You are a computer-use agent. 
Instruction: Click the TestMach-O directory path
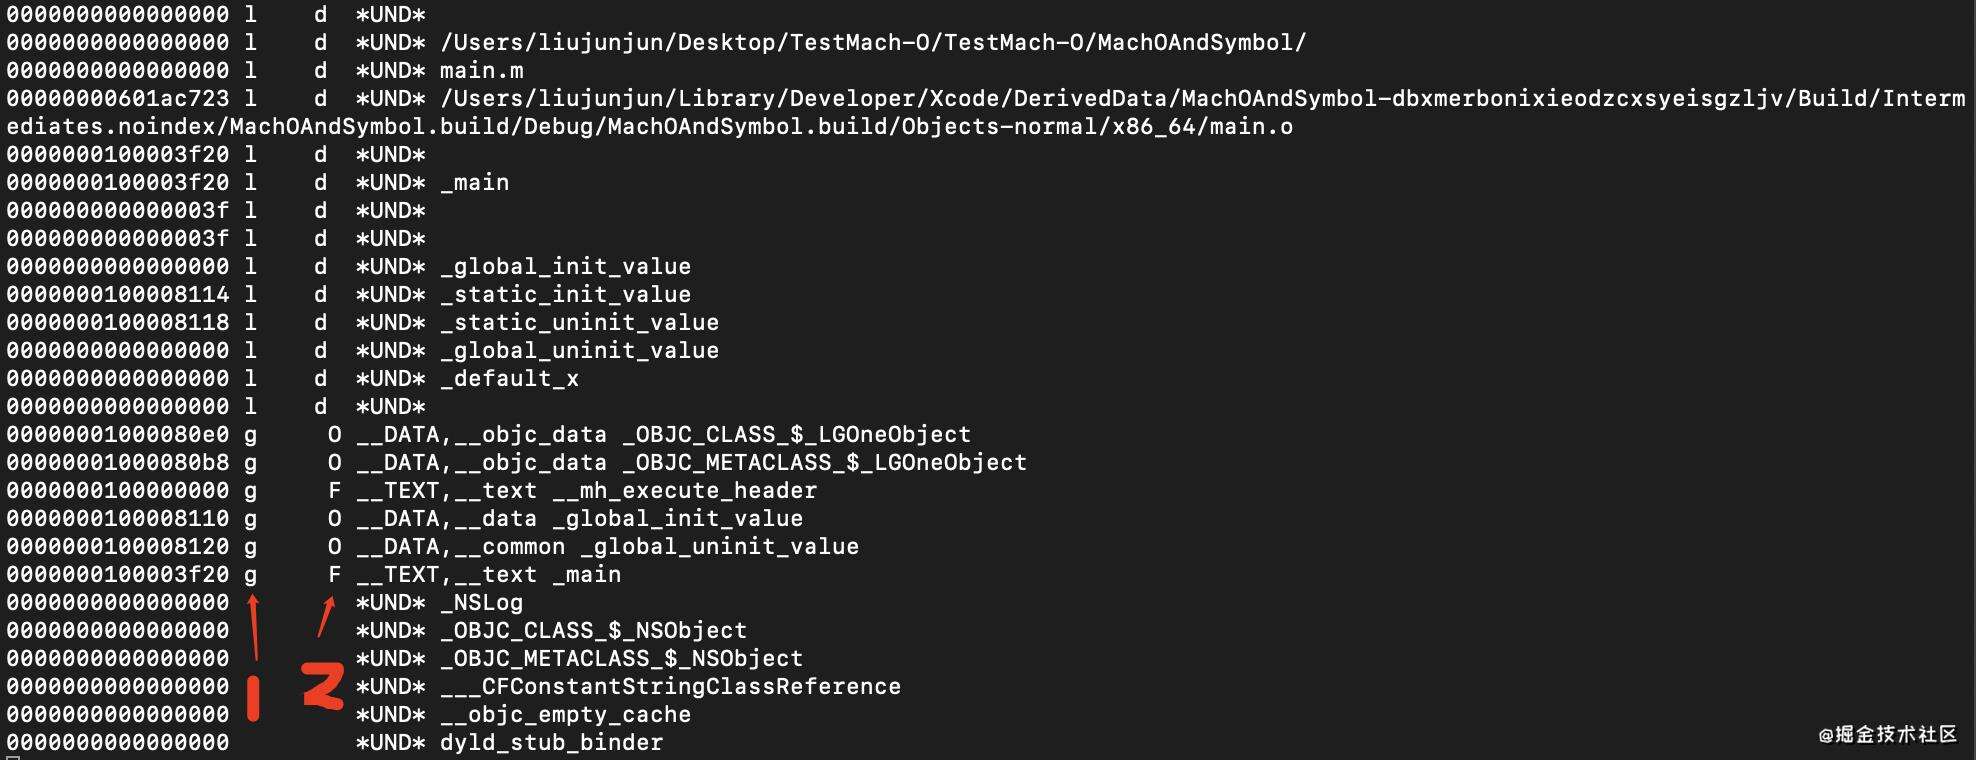[873, 43]
